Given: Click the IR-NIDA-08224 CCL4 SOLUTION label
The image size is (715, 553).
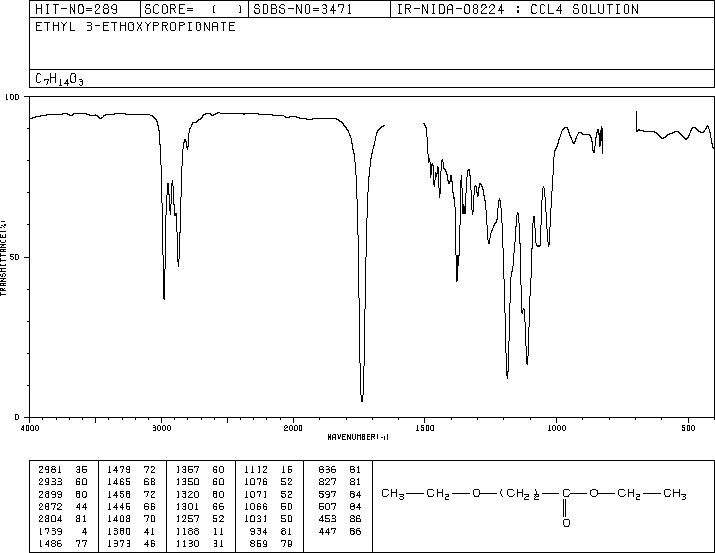Looking at the screenshot, I should pos(518,9).
